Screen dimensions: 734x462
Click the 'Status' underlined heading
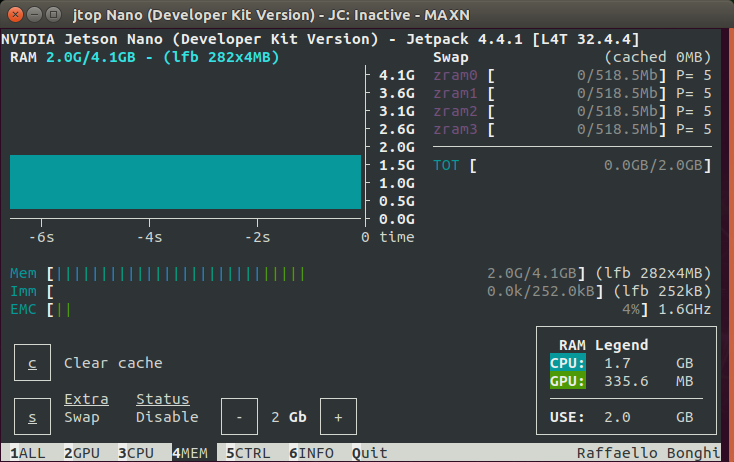163,399
